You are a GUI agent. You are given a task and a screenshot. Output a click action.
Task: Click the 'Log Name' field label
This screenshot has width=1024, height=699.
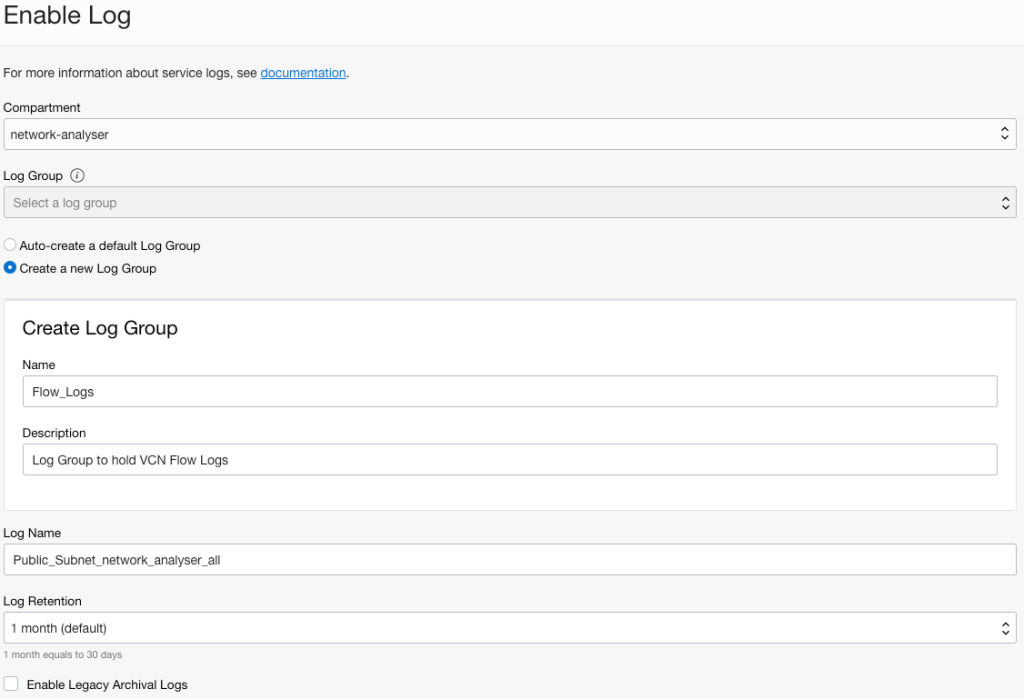32,533
